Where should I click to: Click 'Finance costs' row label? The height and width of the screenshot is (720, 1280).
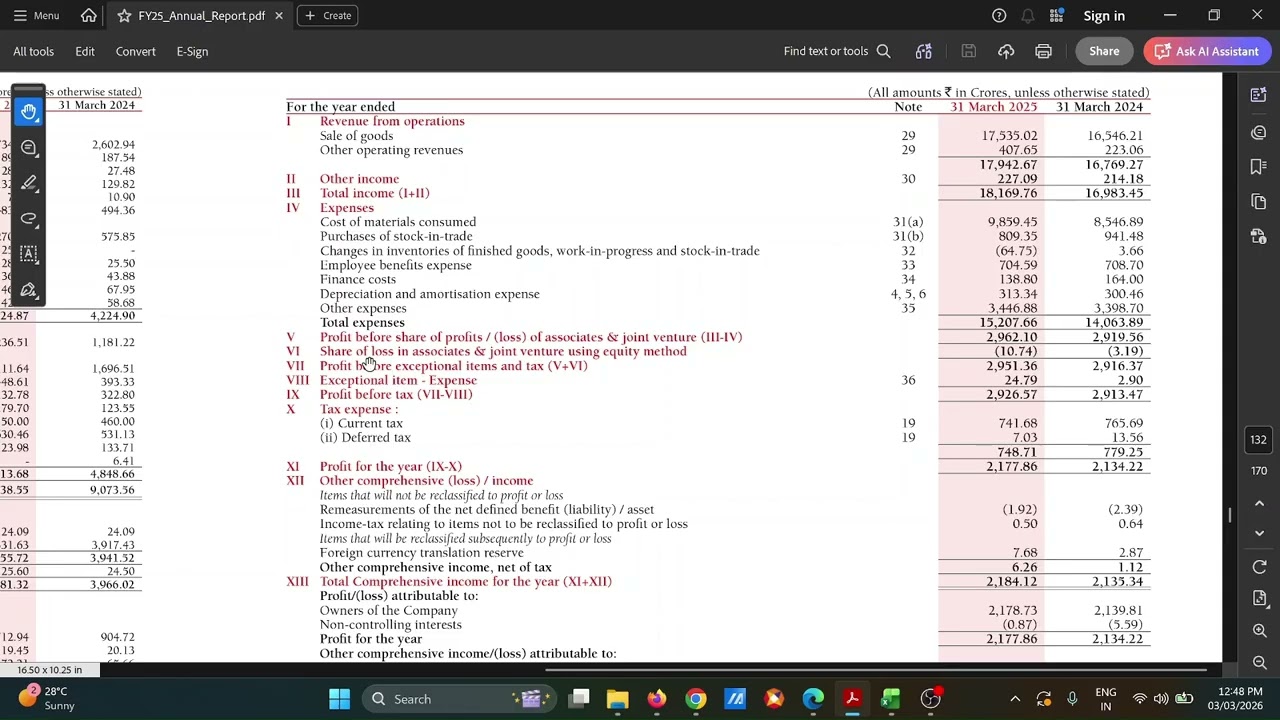coord(358,279)
